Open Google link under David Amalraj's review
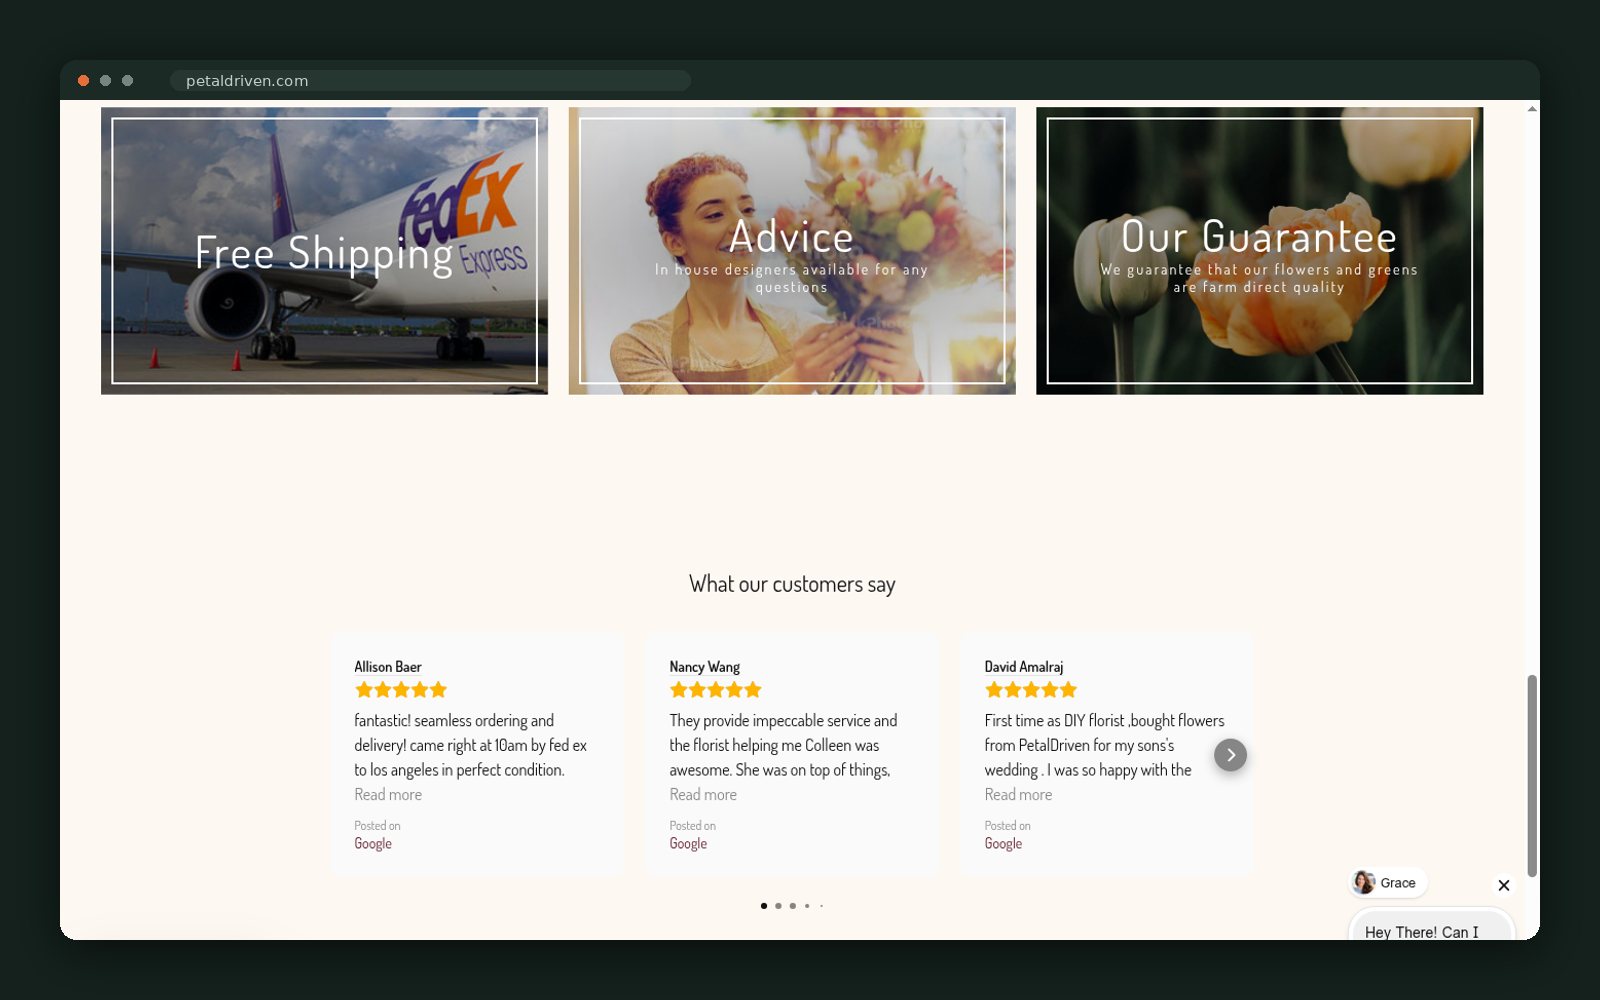The image size is (1600, 1000). (1003, 843)
